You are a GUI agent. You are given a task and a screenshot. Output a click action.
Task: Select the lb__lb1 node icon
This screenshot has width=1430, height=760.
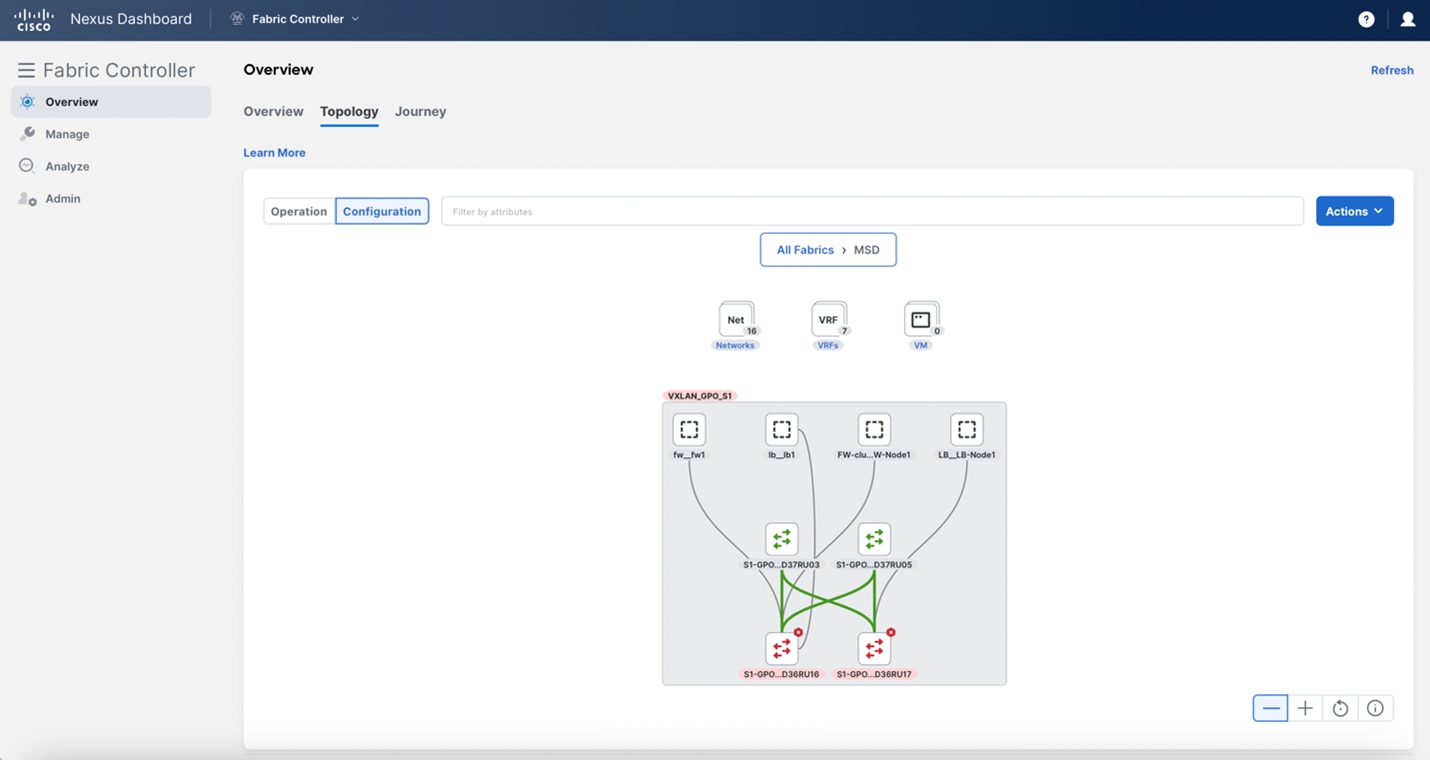pyautogui.click(x=782, y=430)
